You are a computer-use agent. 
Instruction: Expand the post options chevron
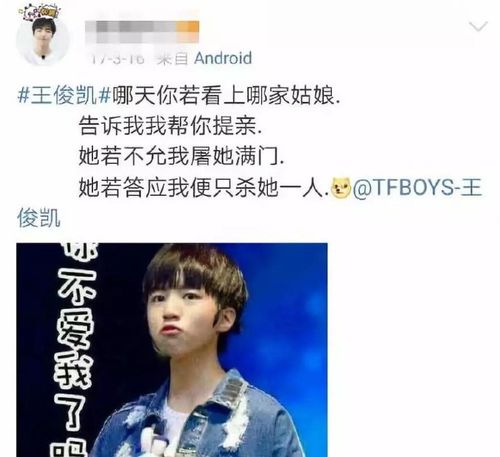tap(478, 27)
